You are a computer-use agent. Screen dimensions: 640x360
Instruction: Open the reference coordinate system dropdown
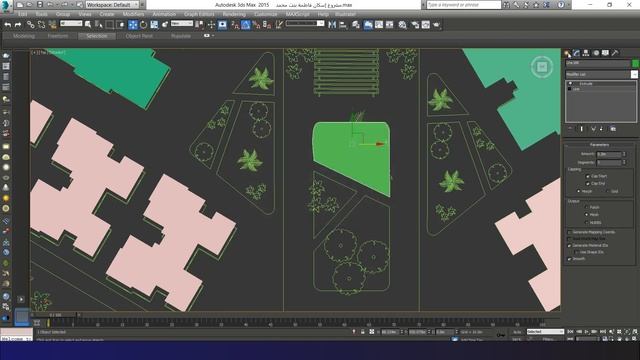coord(182,24)
